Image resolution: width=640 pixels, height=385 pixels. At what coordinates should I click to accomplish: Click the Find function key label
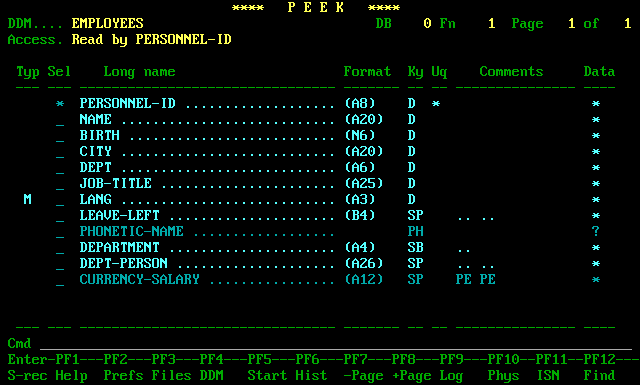pos(599,375)
